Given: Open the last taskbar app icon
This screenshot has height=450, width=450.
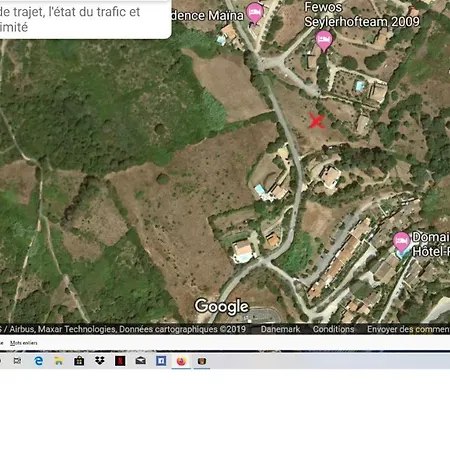Looking at the screenshot, I should click(202, 361).
